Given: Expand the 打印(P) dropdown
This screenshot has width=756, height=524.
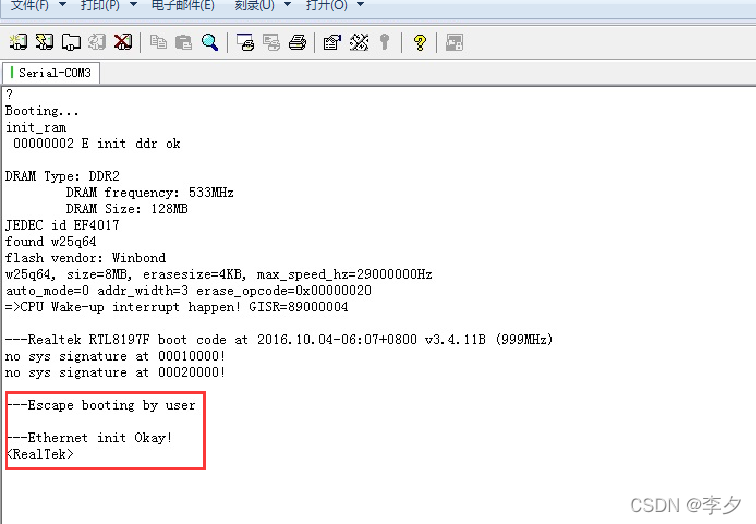Looking at the screenshot, I should click(134, 4).
